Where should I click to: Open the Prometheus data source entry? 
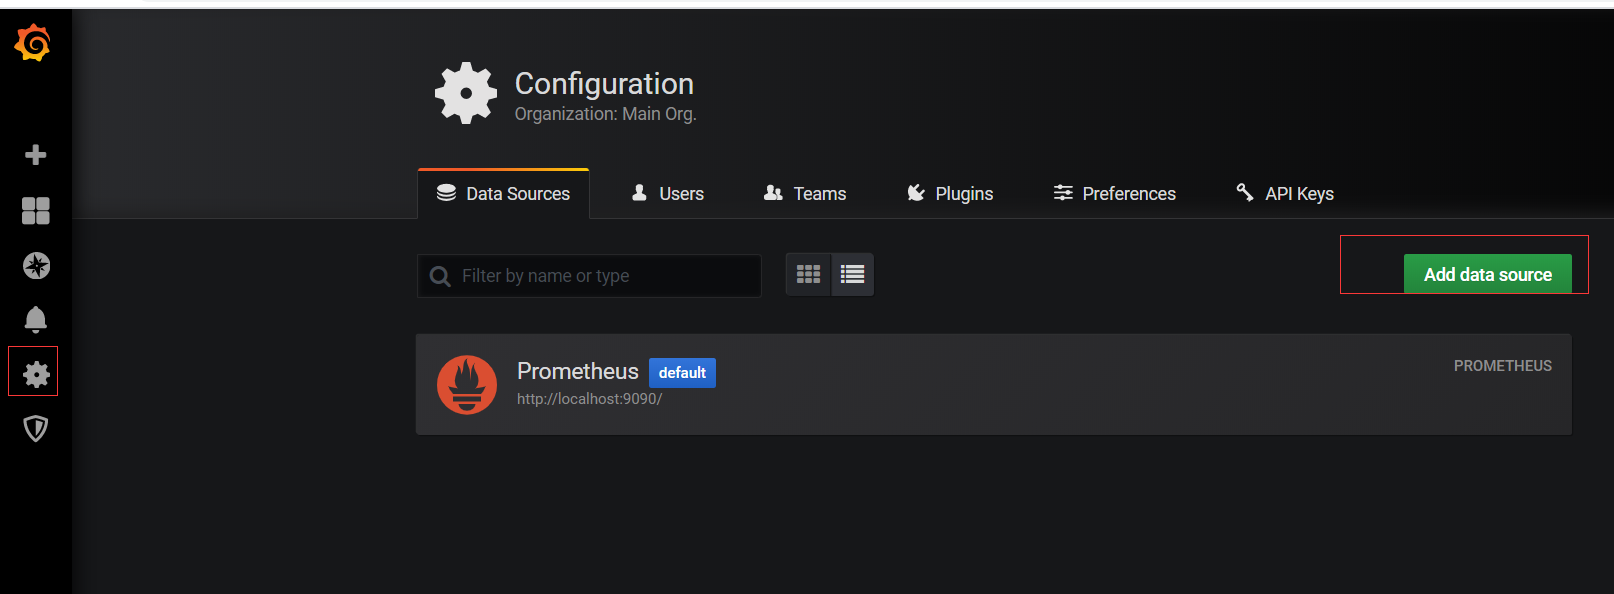click(x=577, y=371)
